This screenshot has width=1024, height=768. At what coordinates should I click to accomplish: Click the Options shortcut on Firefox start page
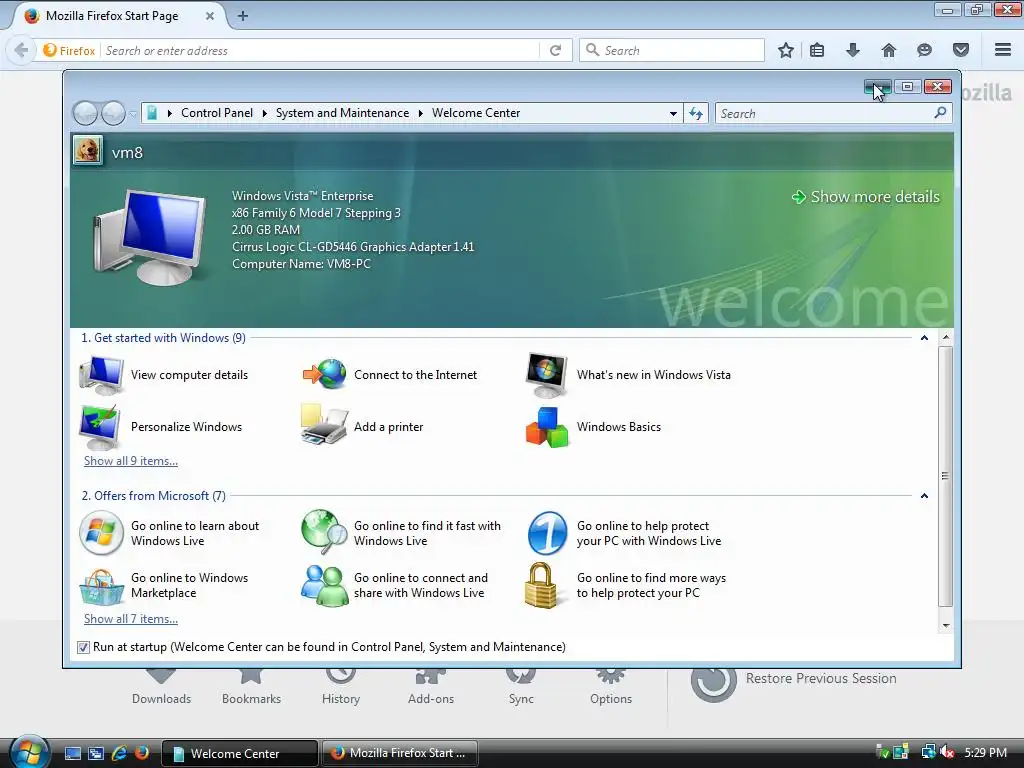click(x=611, y=686)
